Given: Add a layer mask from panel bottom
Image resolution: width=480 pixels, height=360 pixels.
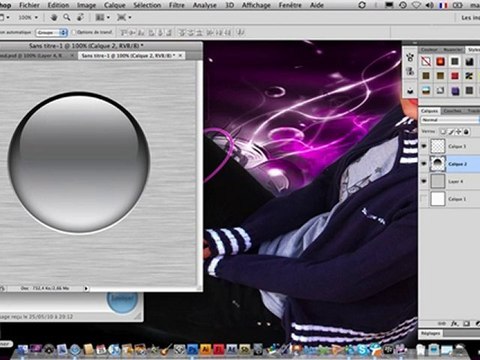Looking at the screenshot, I should [467, 323].
